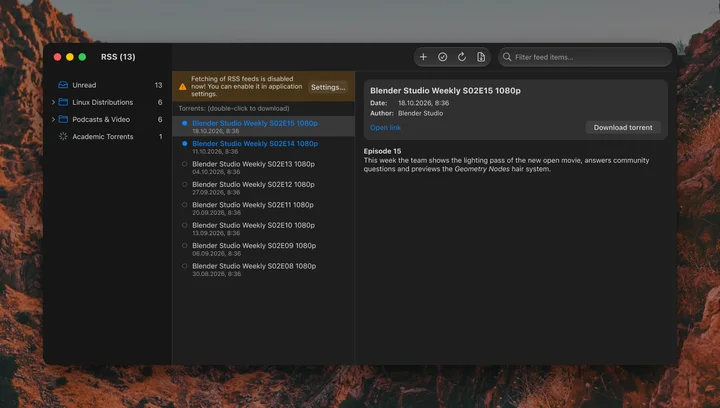Toggle read circle for S02E09 item
This screenshot has height=408, width=720.
click(x=185, y=246)
